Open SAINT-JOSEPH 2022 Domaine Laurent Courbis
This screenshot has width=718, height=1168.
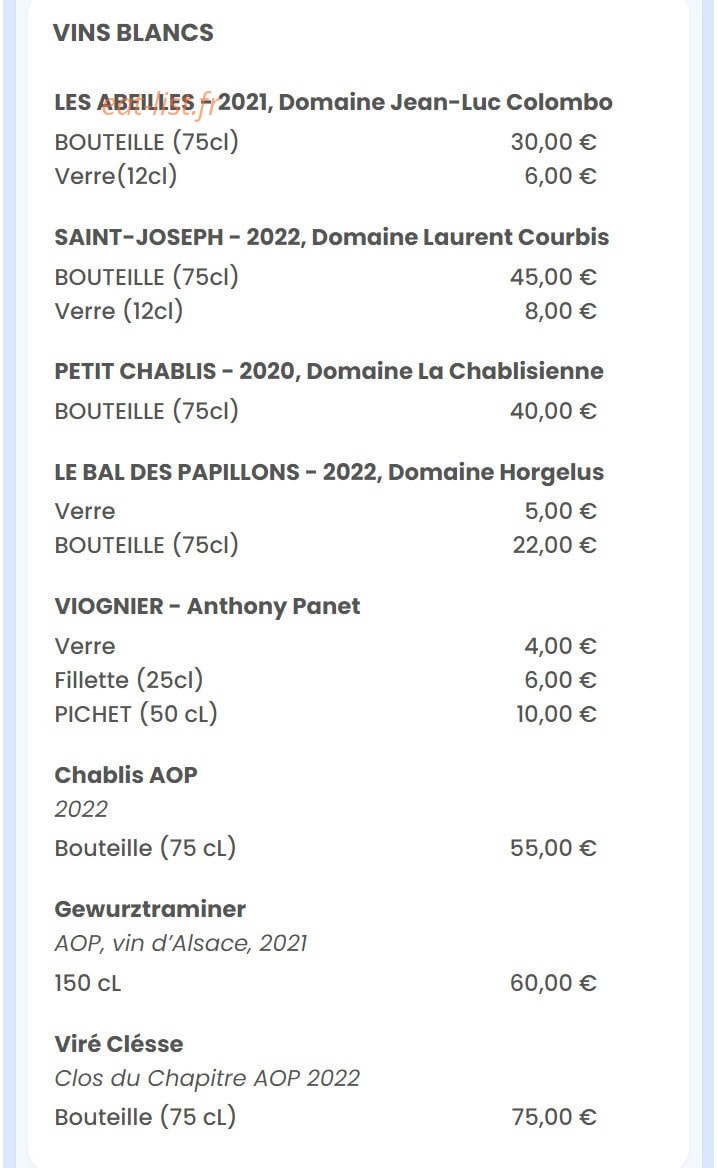click(x=331, y=237)
